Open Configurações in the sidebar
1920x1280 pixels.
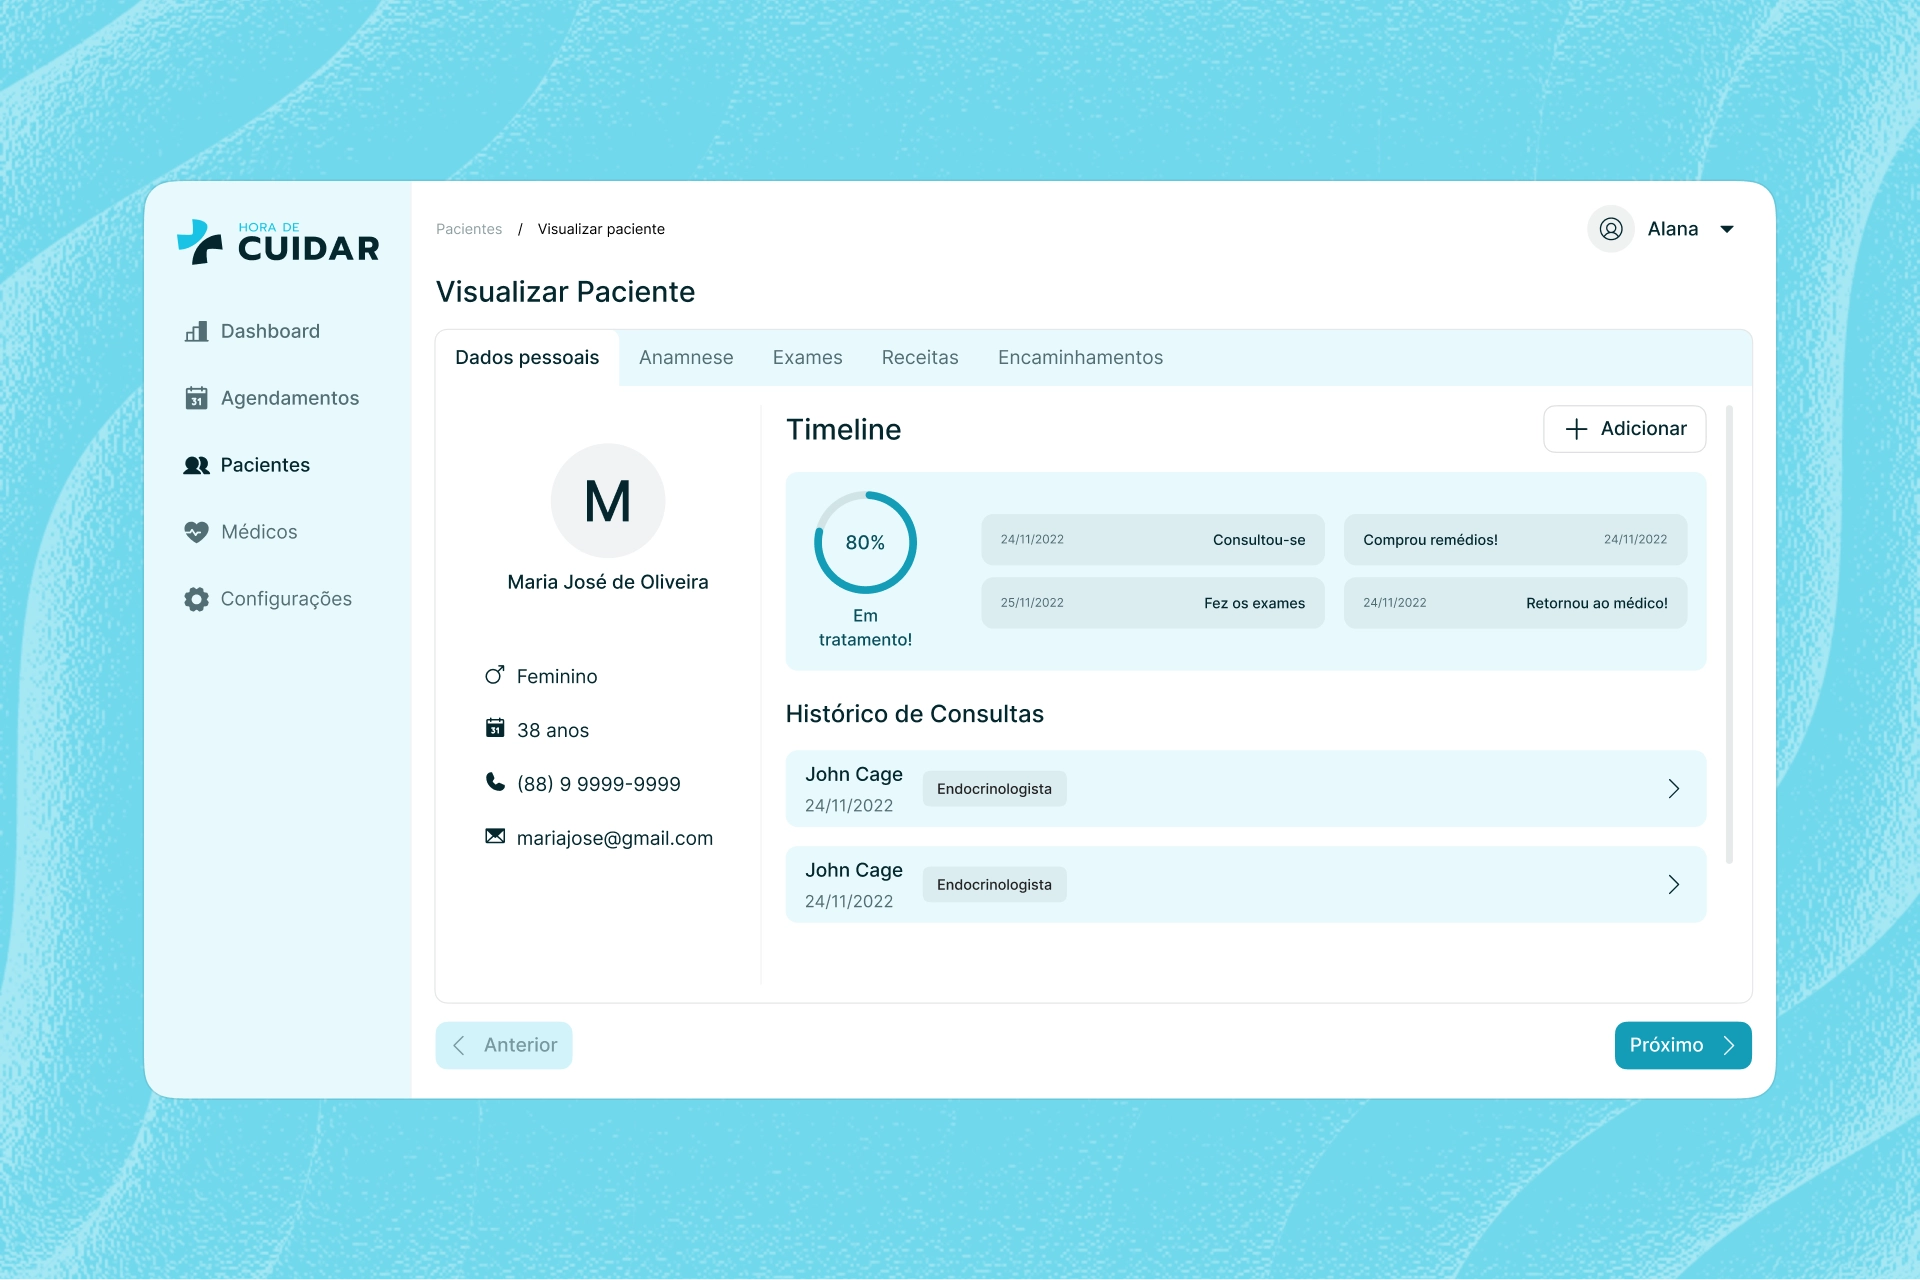pyautogui.click(x=268, y=599)
